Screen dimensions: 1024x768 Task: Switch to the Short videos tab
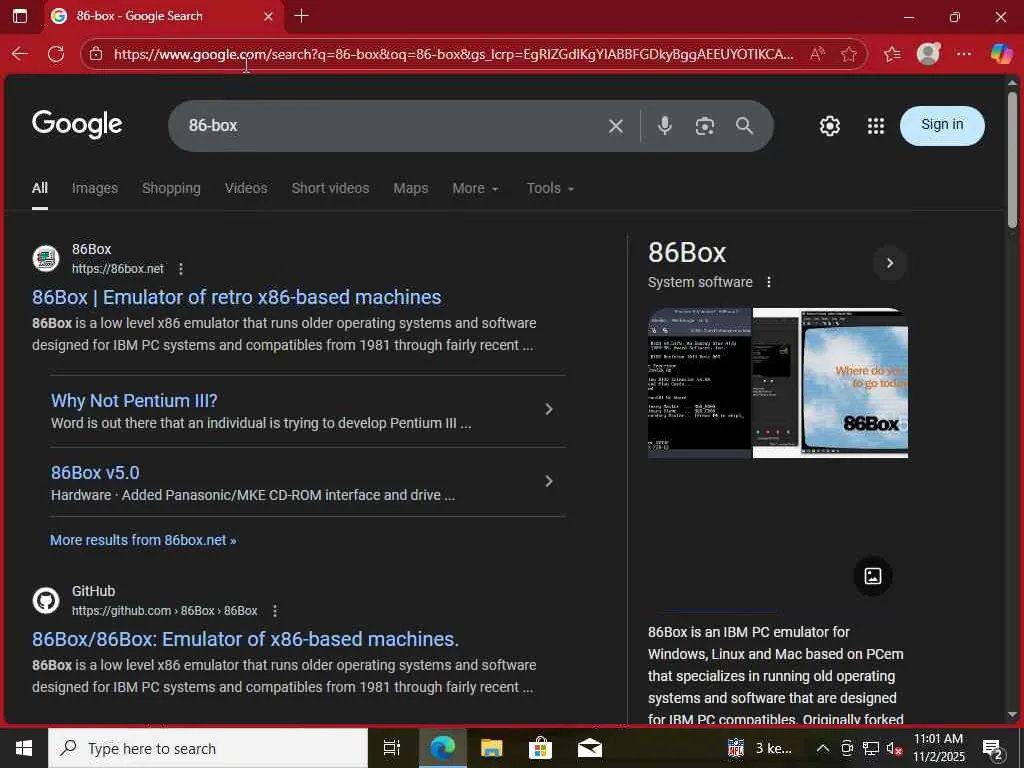point(330,188)
